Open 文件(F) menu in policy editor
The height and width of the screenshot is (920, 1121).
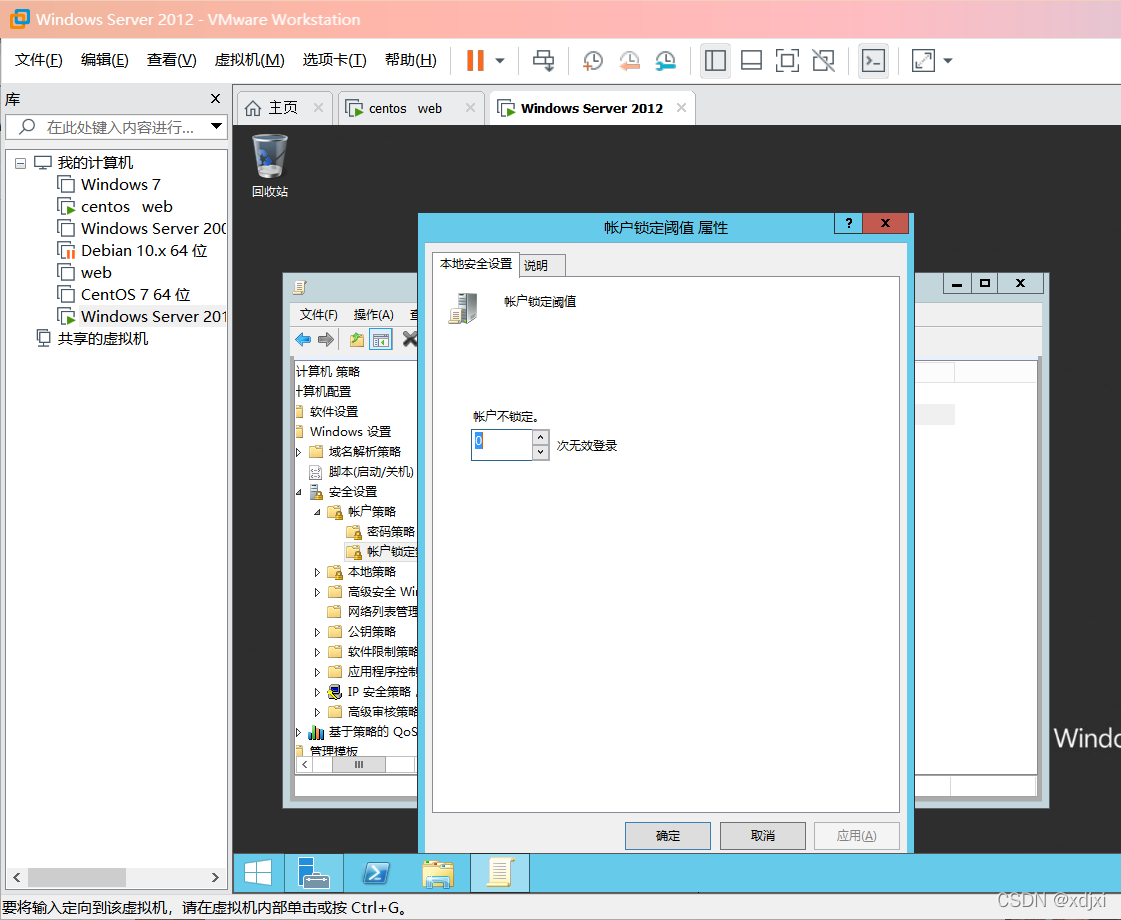[318, 315]
